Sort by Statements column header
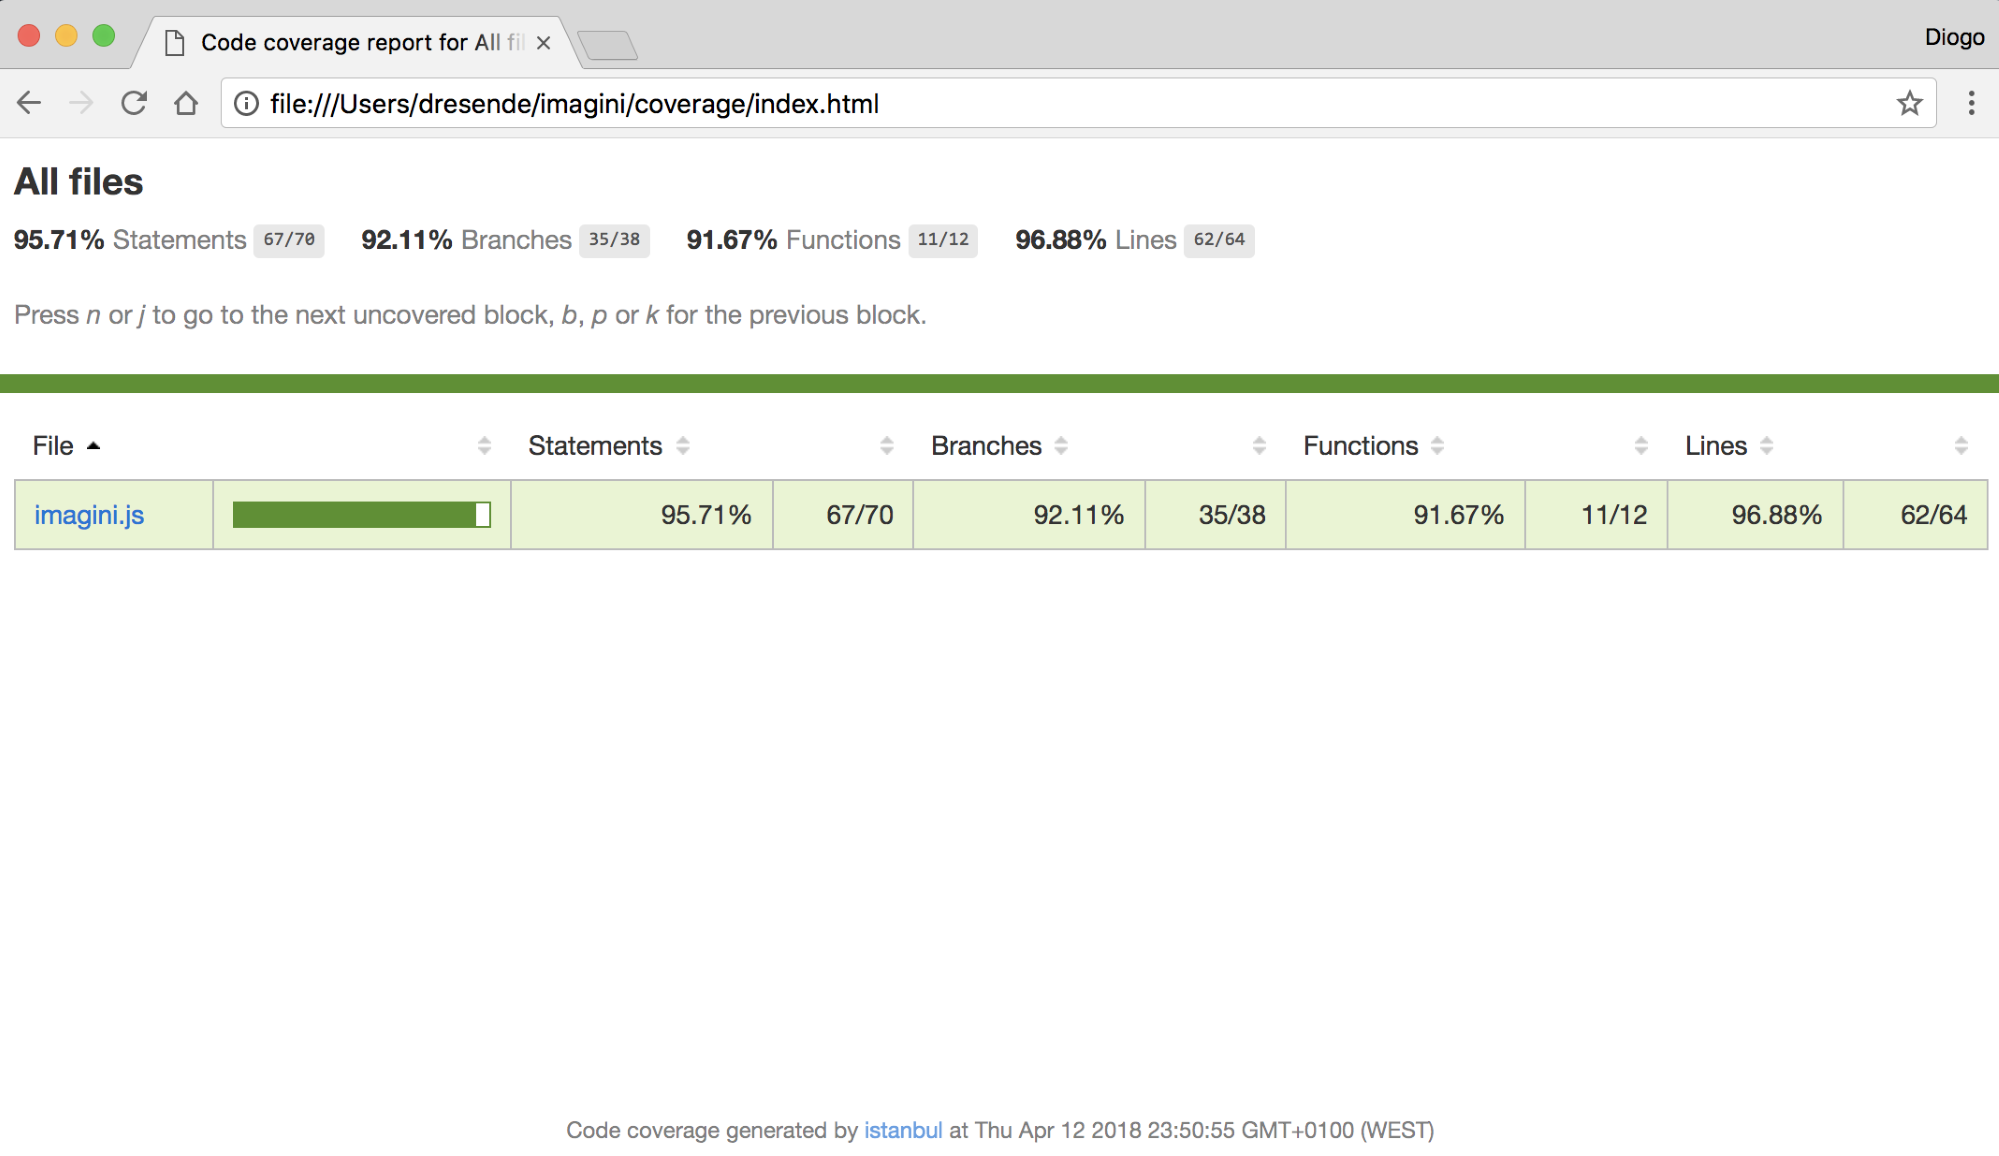Image resolution: width=1999 pixels, height=1156 pixels. pyautogui.click(x=595, y=446)
